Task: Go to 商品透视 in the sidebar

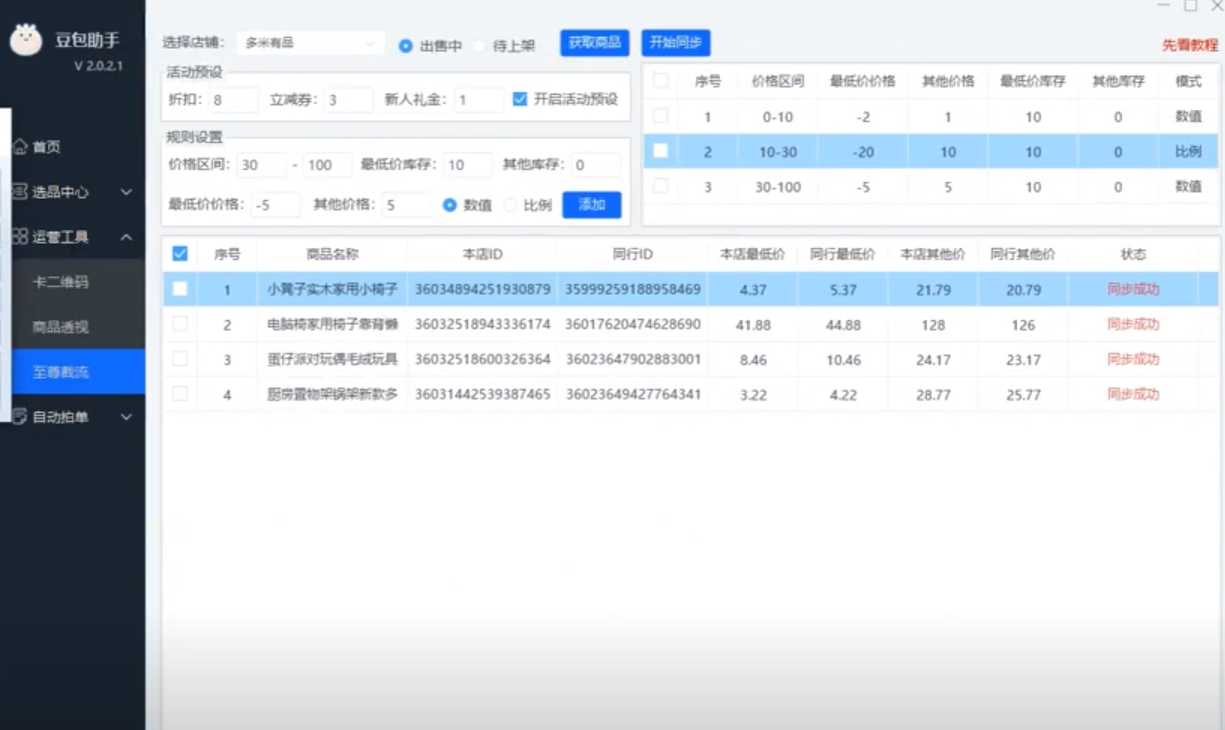Action: [61, 327]
